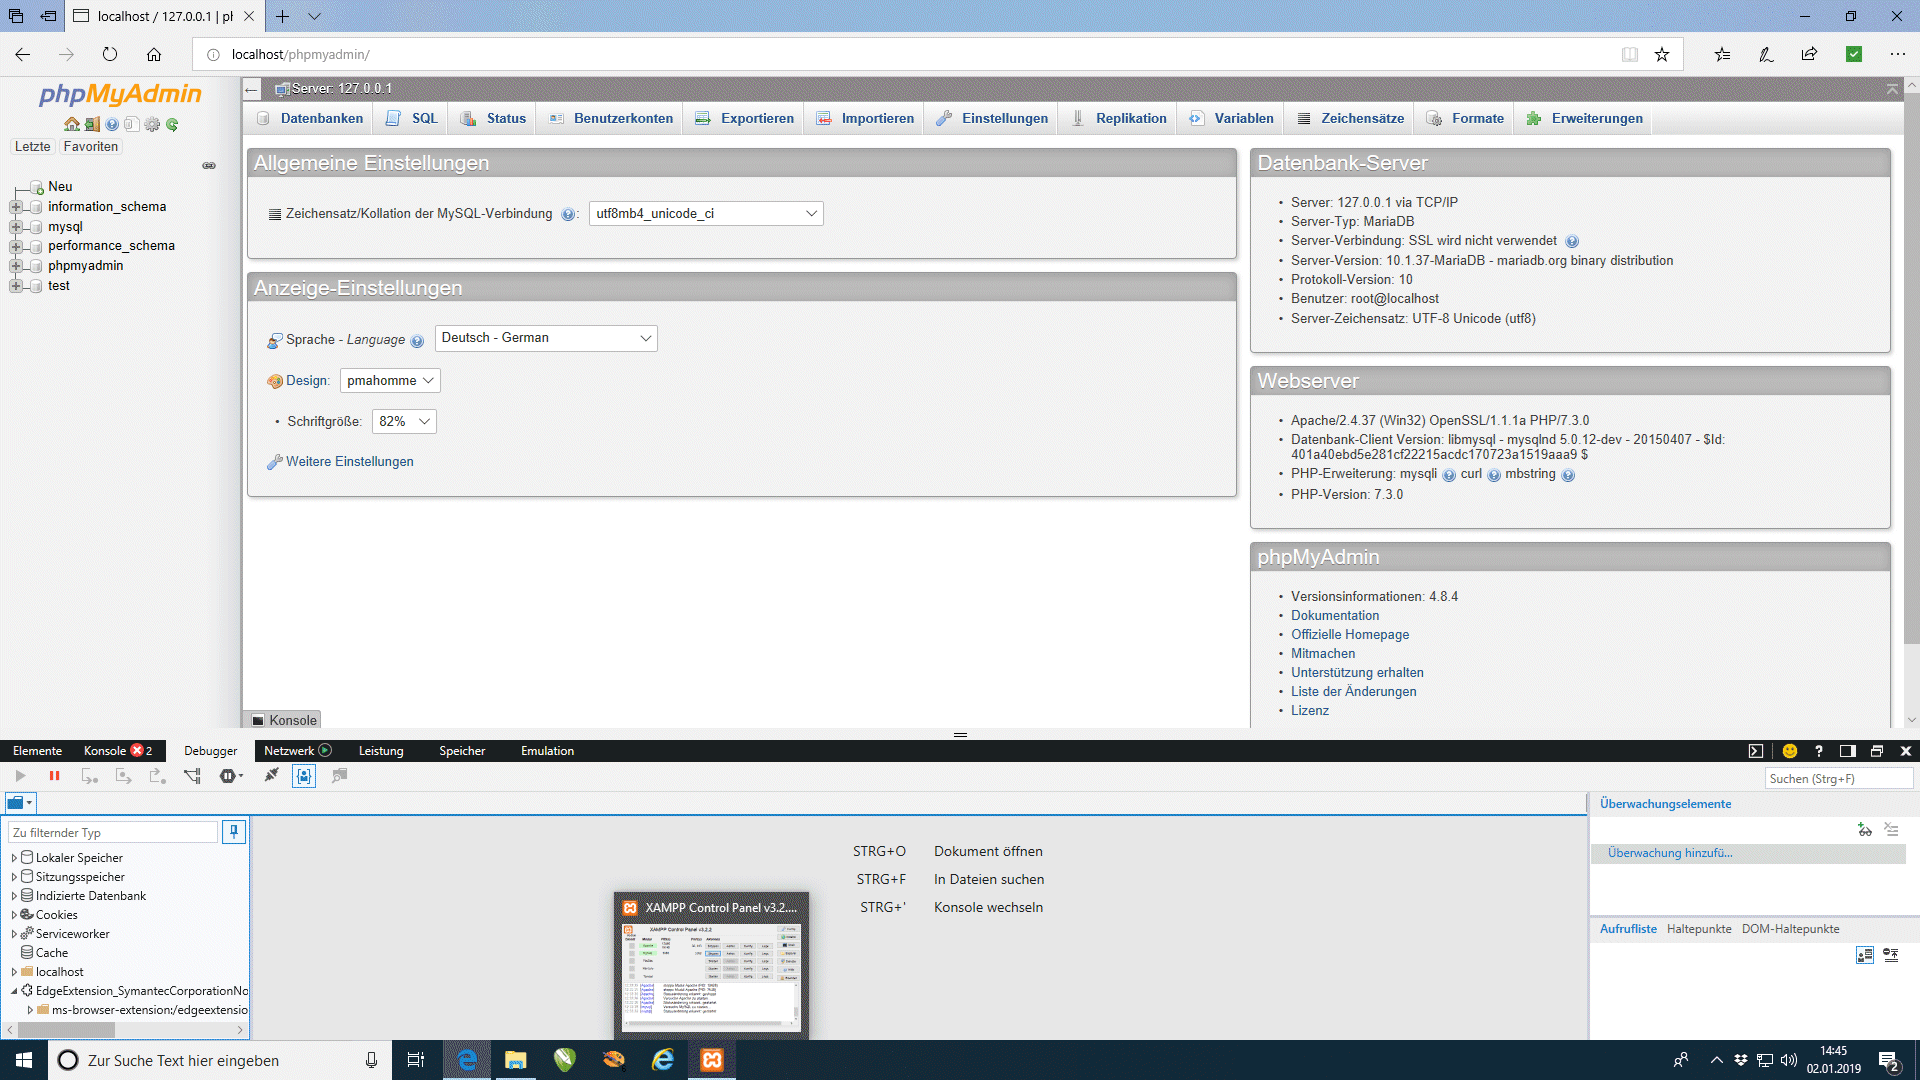Click the Liste der Änderungen link
The width and height of the screenshot is (1920, 1080).
click(1353, 692)
